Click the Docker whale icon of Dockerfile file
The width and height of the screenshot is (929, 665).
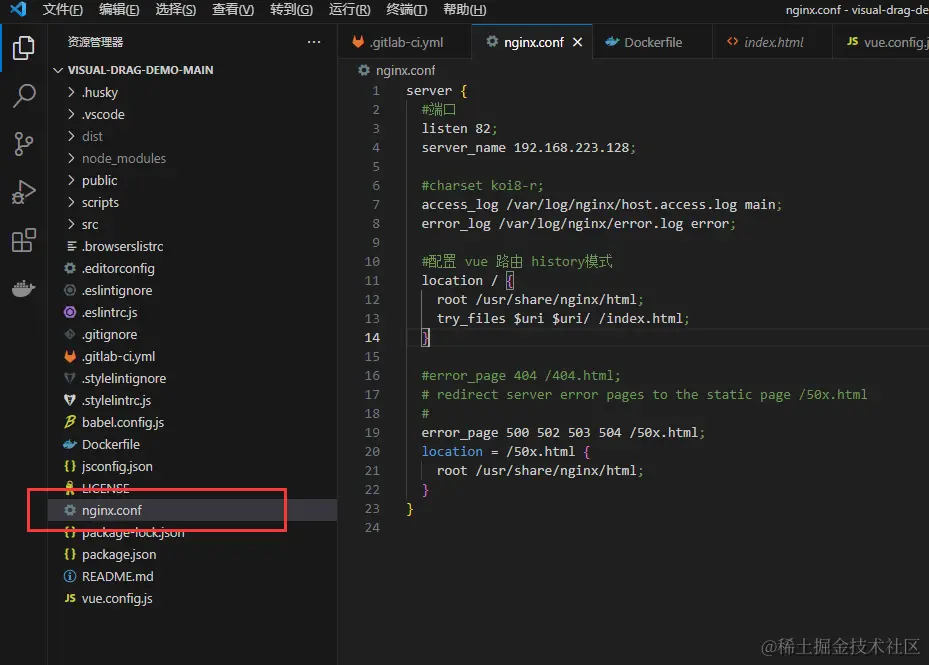(x=70, y=445)
